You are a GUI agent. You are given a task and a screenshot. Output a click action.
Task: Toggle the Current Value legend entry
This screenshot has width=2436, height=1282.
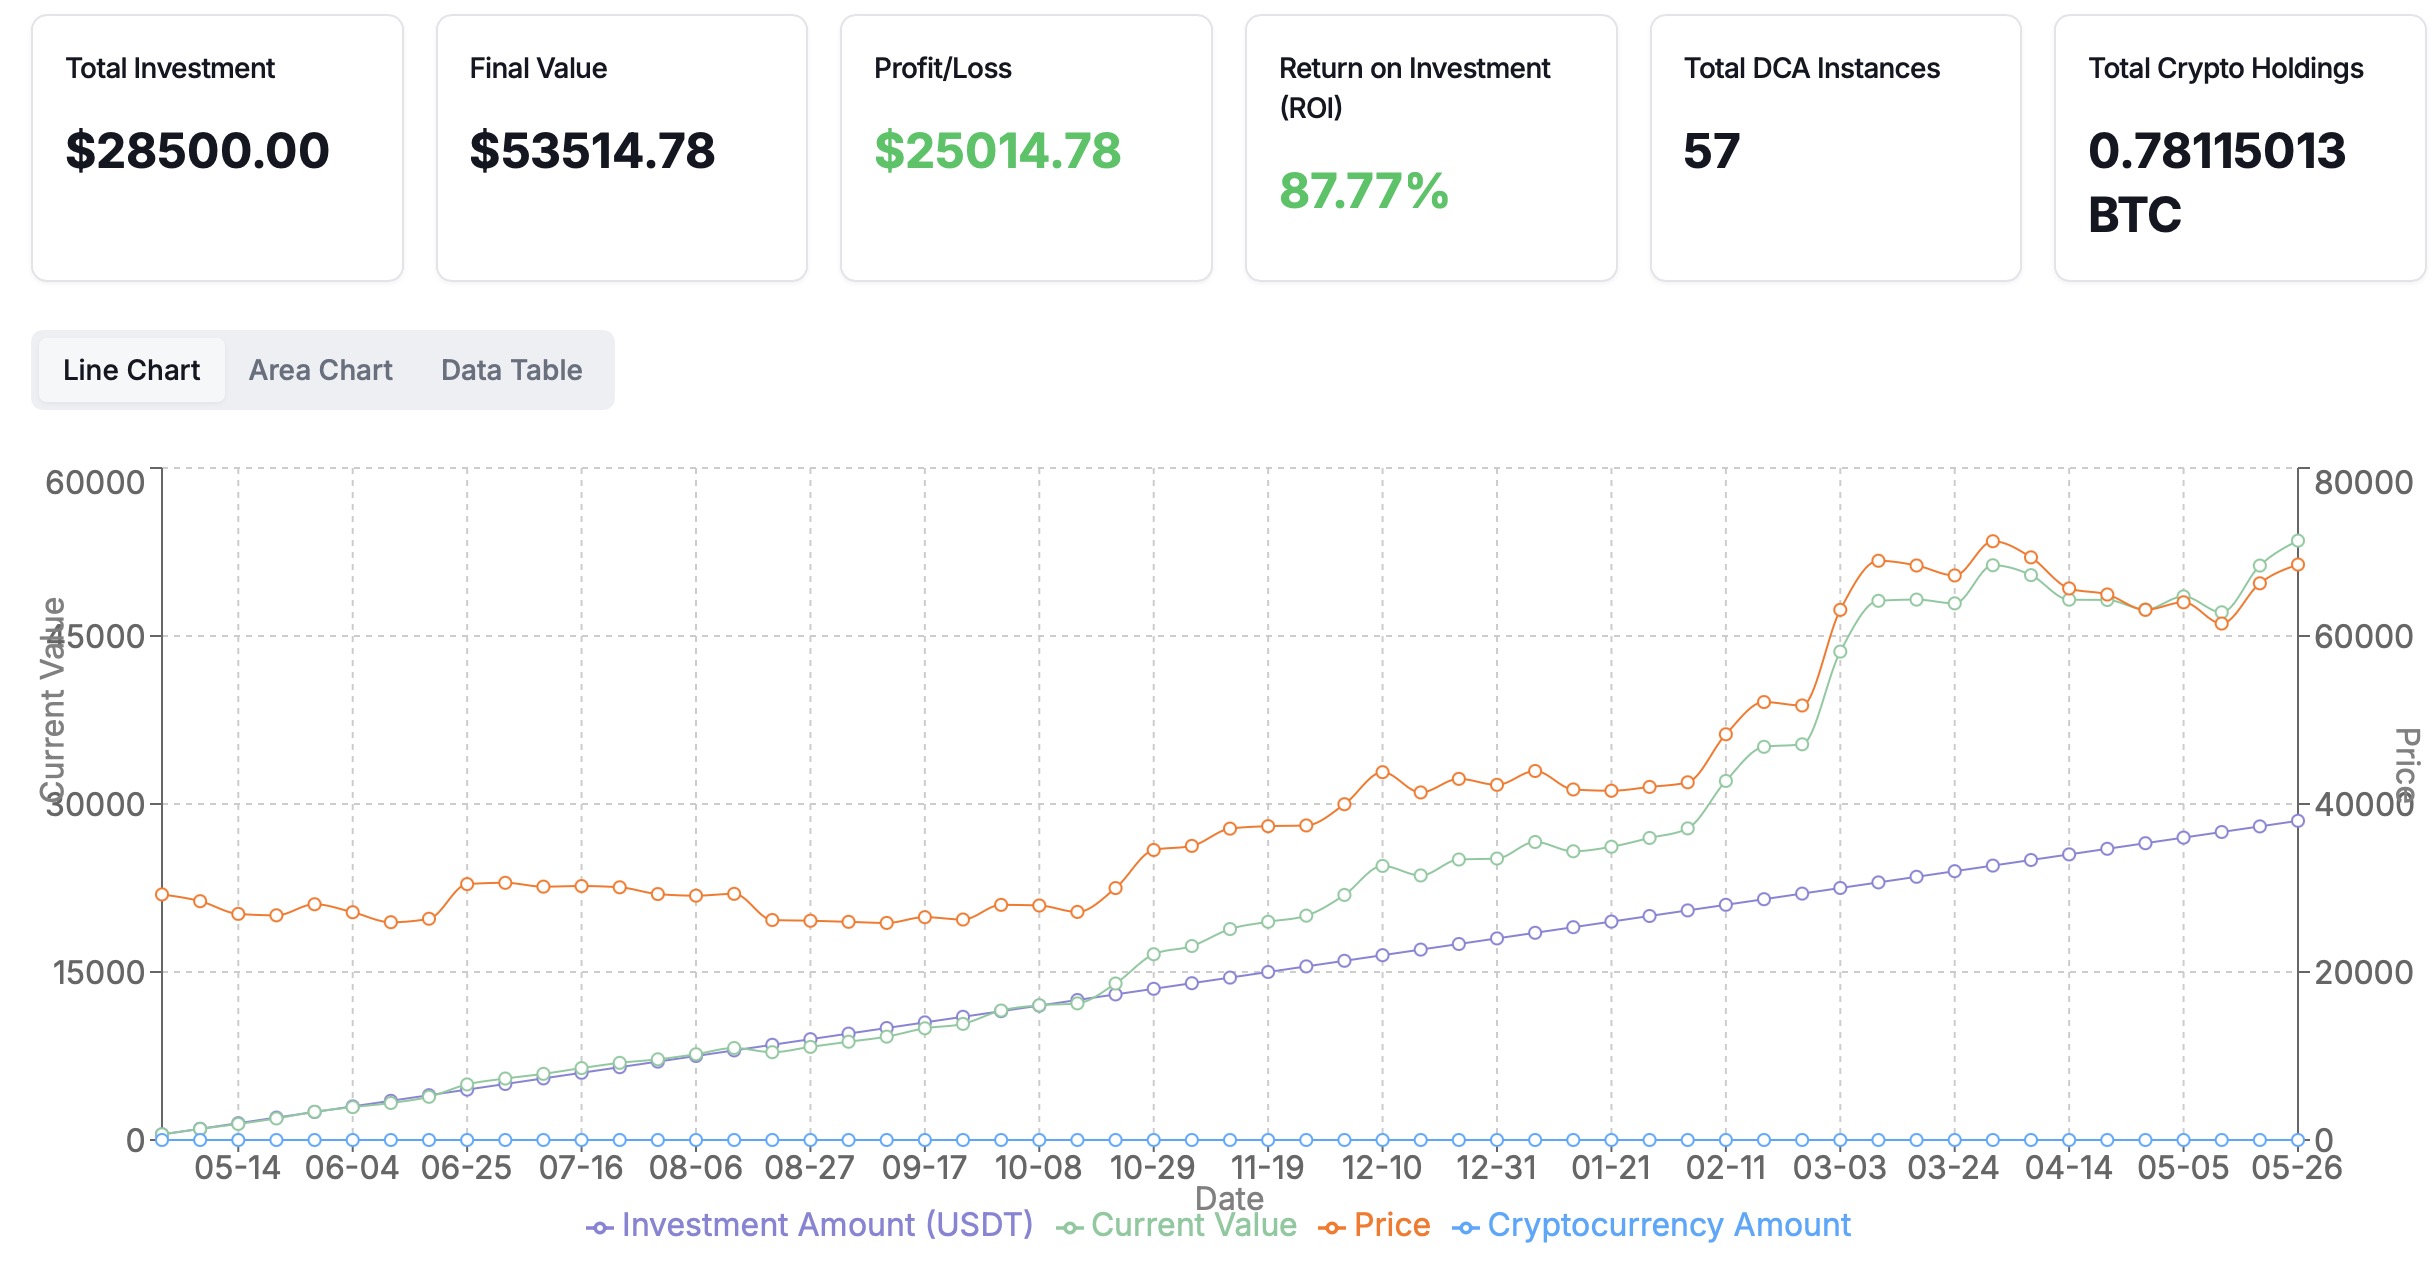click(1177, 1225)
